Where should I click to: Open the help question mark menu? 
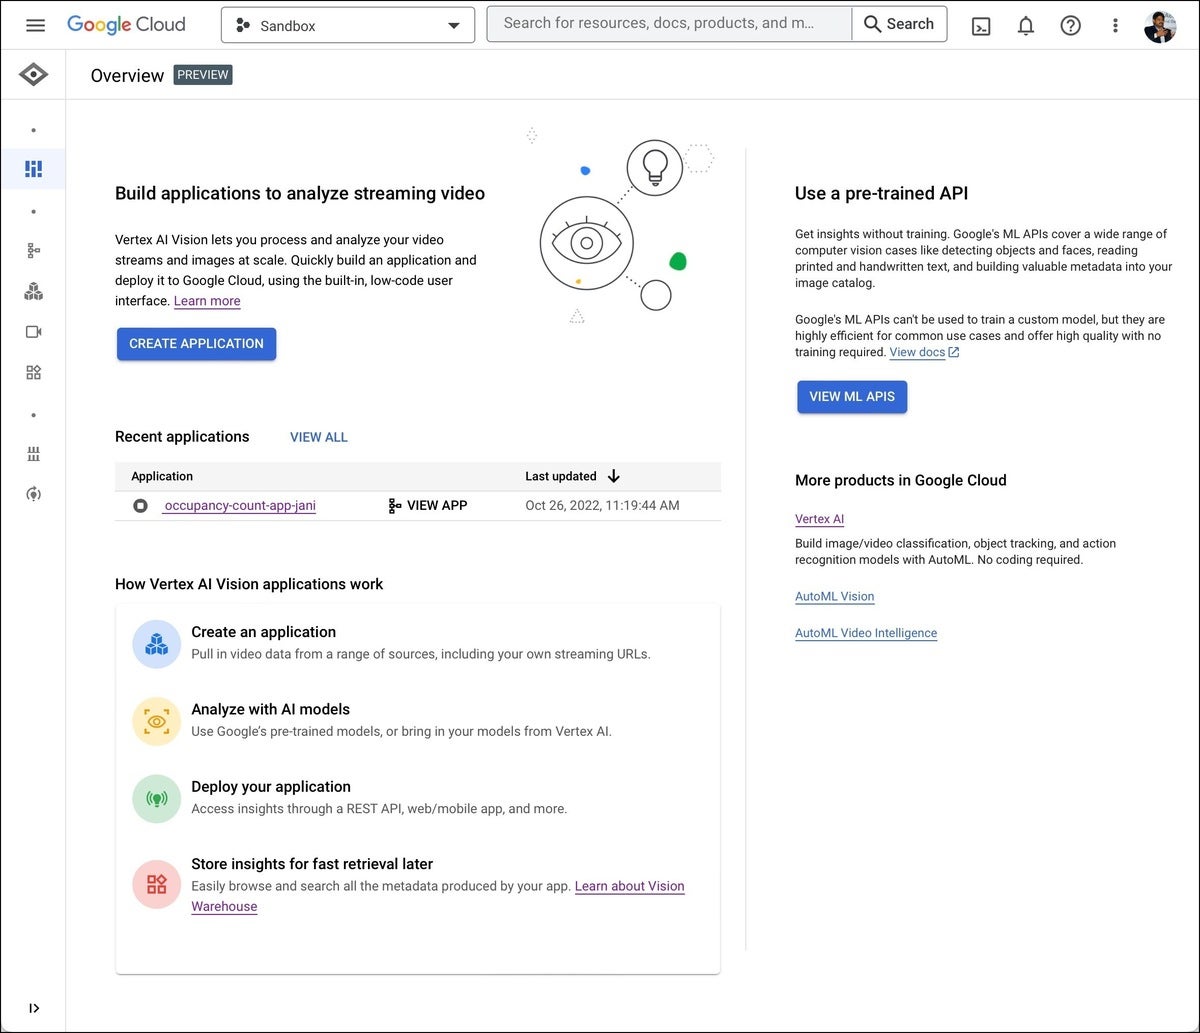pos(1071,26)
